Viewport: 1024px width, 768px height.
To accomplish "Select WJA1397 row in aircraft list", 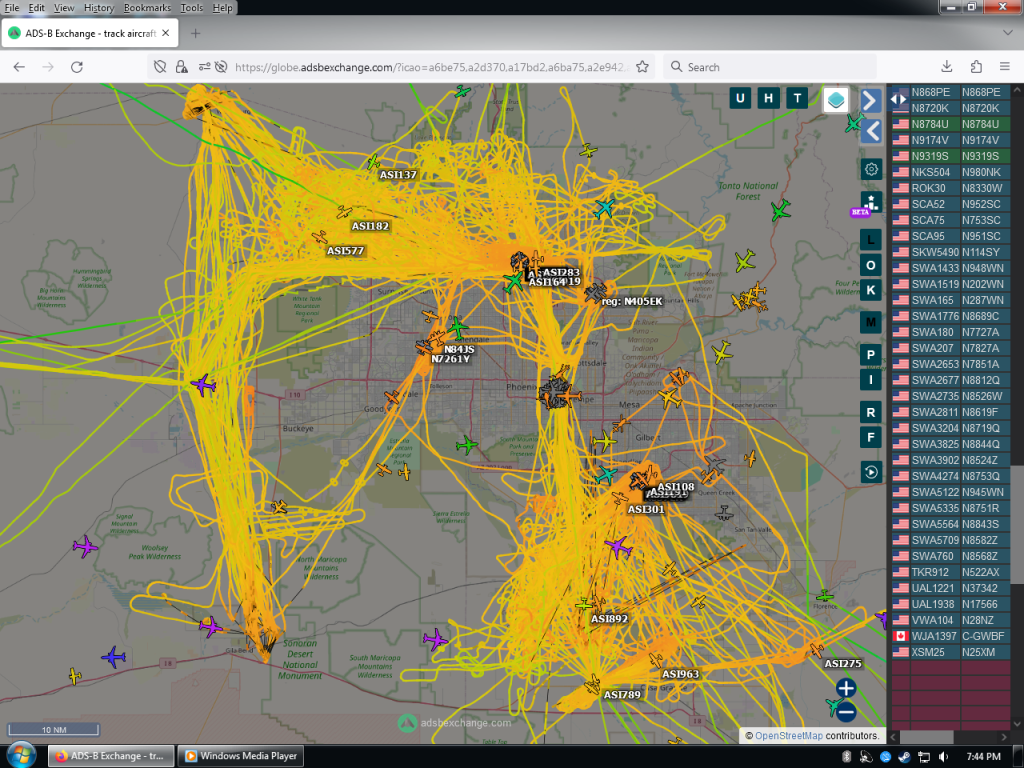I will (951, 636).
